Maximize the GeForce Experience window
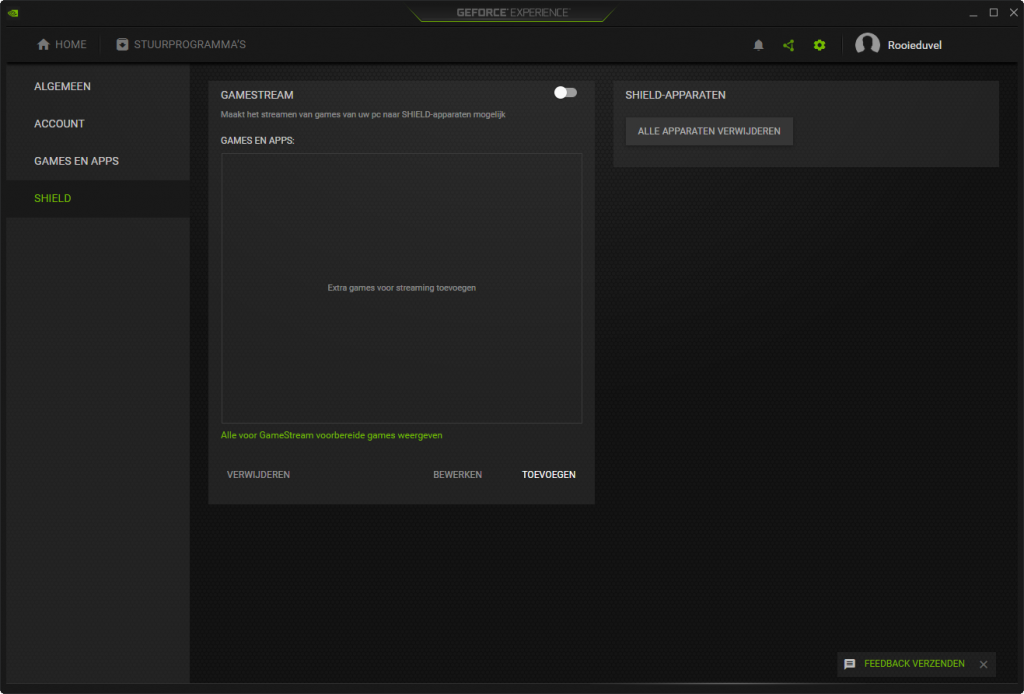This screenshot has width=1024, height=694. (x=993, y=13)
